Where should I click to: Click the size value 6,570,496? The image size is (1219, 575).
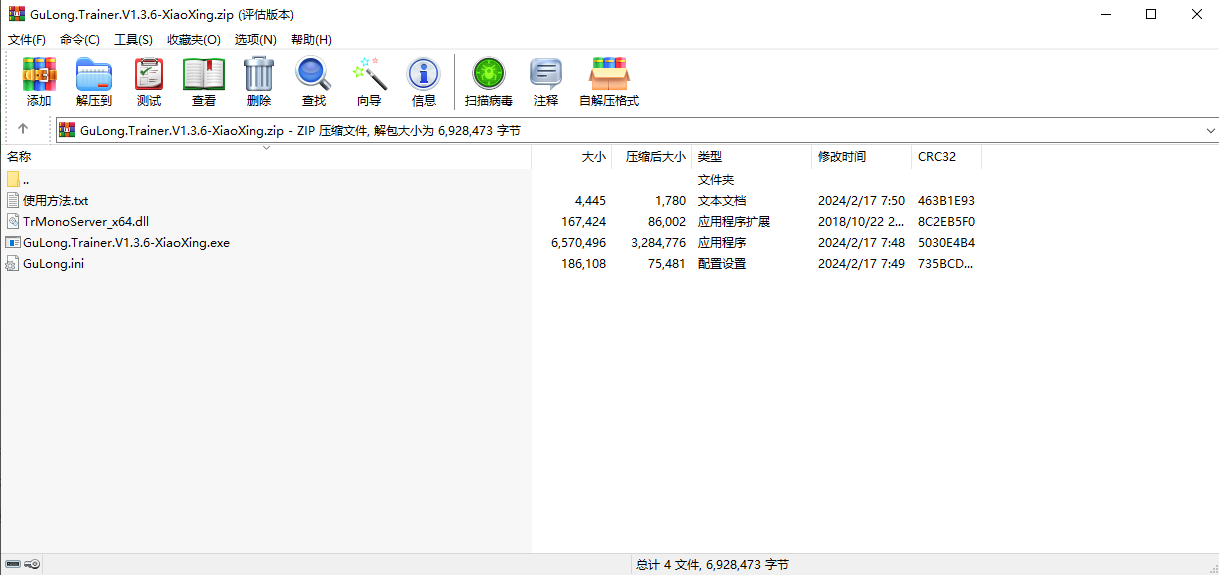578,243
